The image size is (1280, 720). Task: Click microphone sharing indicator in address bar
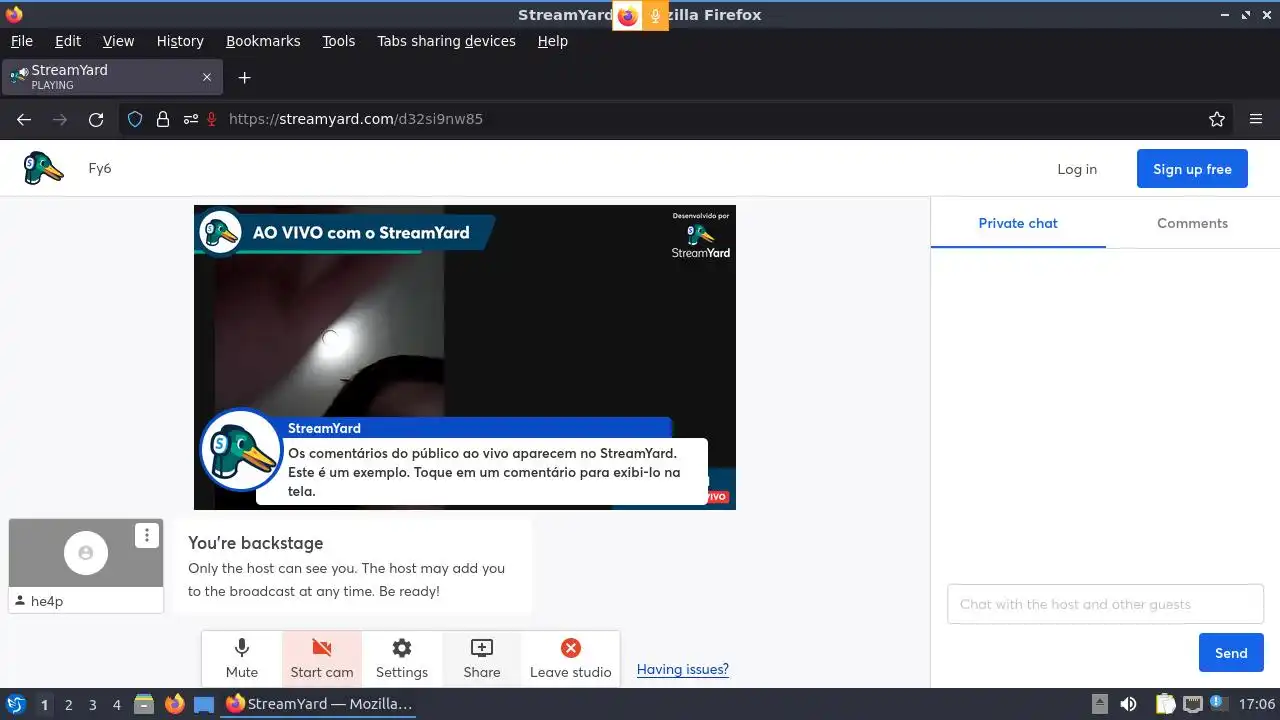click(212, 119)
